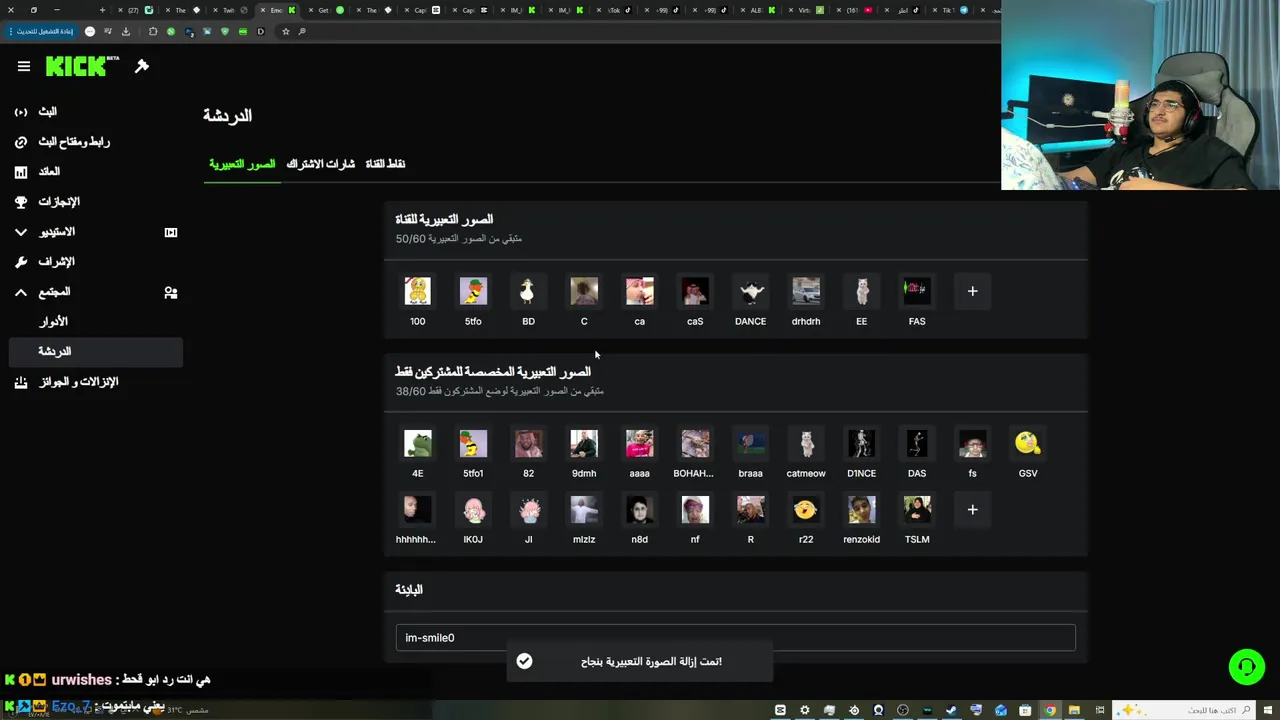Switch to شارات الاشتراك tab
The height and width of the screenshot is (720, 1280).
click(x=321, y=164)
